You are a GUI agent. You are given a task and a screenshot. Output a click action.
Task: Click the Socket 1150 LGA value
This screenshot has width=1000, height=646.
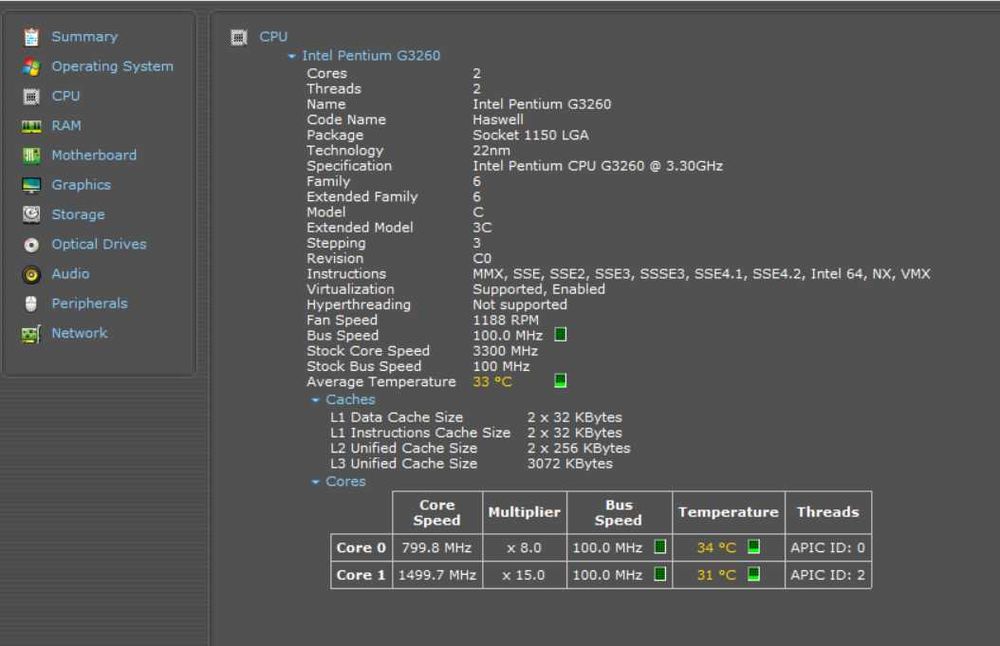(531, 135)
